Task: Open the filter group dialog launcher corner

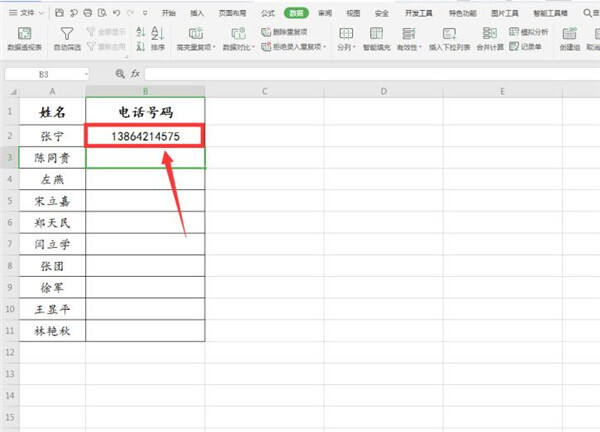Action: pos(126,57)
